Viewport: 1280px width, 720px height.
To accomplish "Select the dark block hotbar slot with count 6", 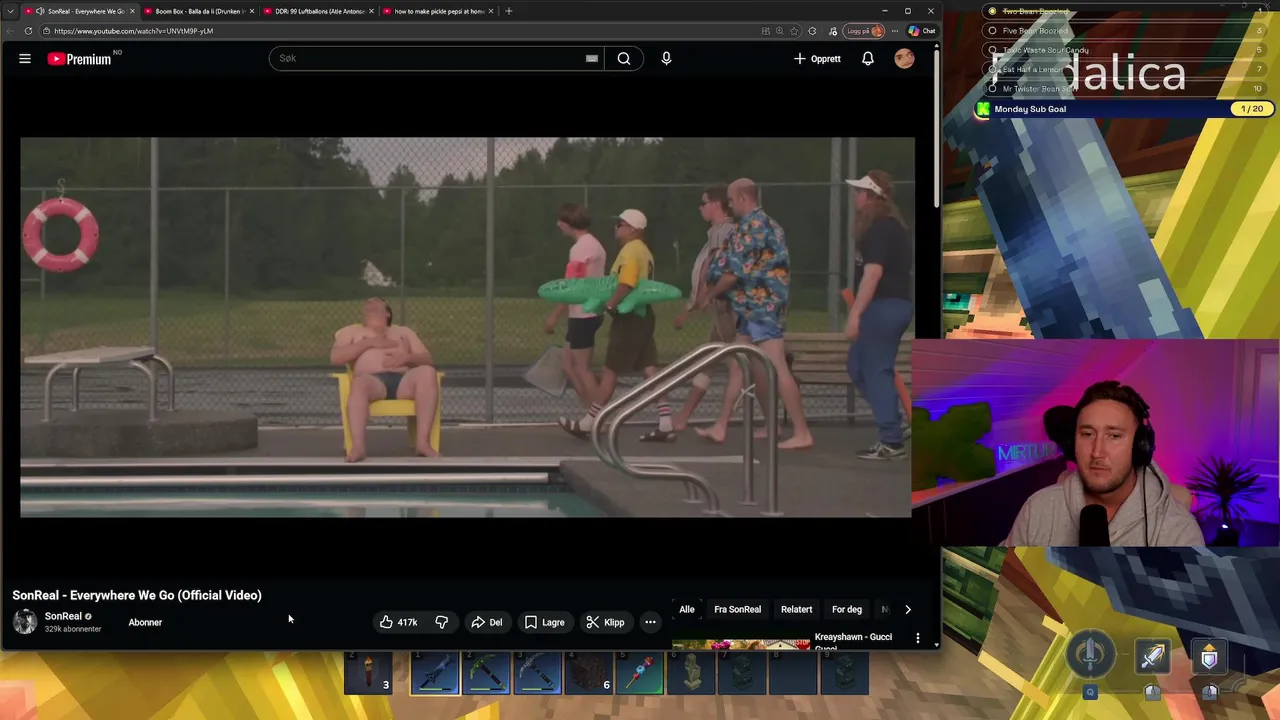I will 589,672.
